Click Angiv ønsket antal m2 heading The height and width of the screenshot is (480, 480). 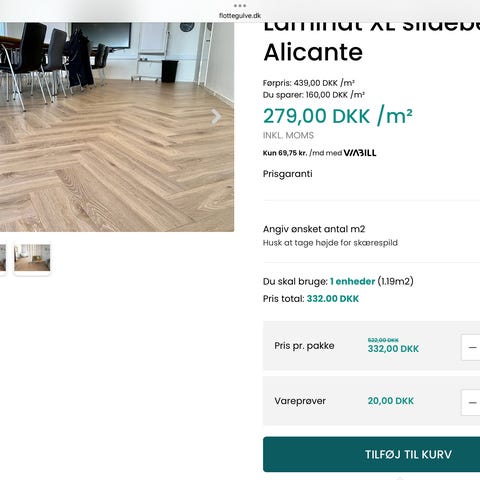click(x=314, y=229)
